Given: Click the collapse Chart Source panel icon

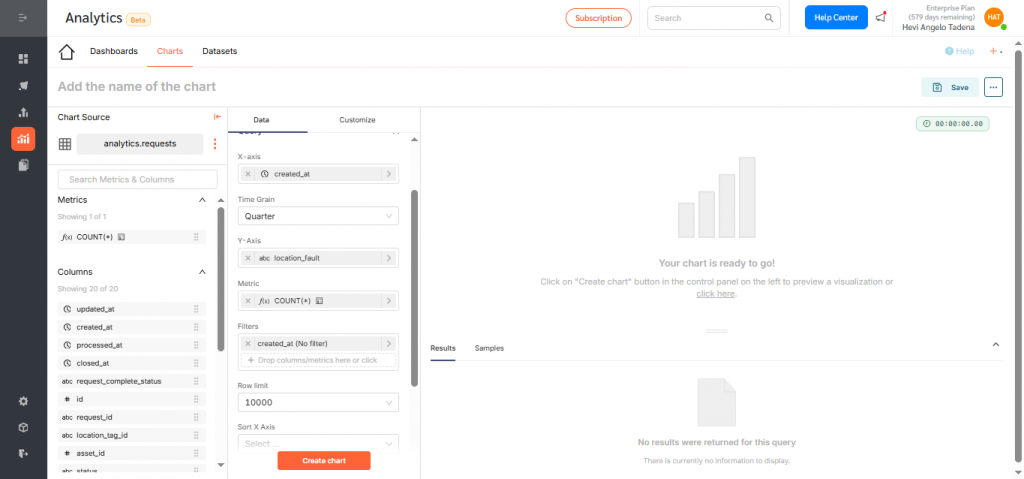Looking at the screenshot, I should (217, 117).
